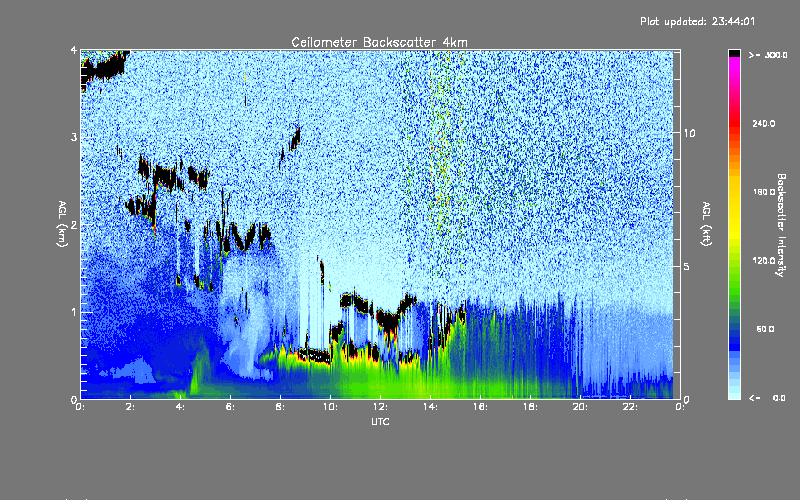Click the '4:' UTC hour tick
Viewport: 800px width, 500px height.
tap(180, 407)
